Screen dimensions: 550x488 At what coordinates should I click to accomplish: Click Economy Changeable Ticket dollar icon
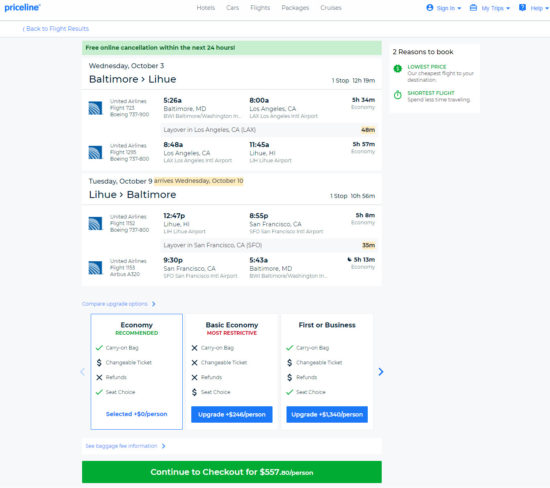[x=99, y=362]
